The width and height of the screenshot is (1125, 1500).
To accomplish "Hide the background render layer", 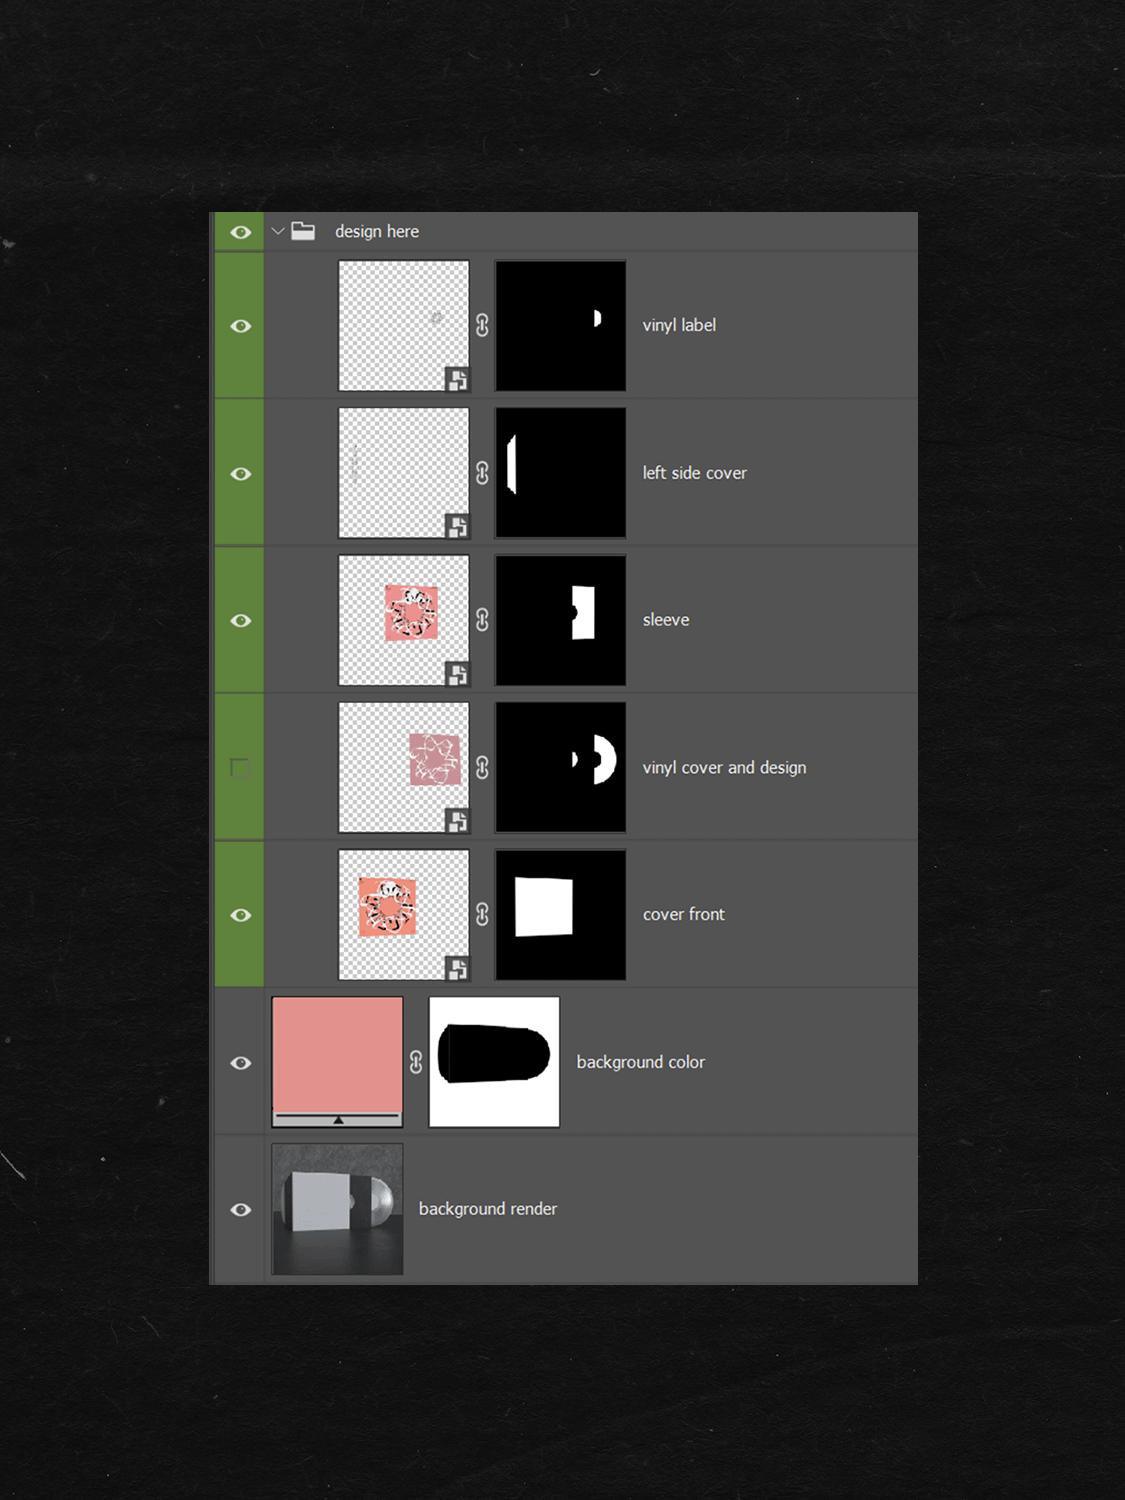I will (240, 1210).
